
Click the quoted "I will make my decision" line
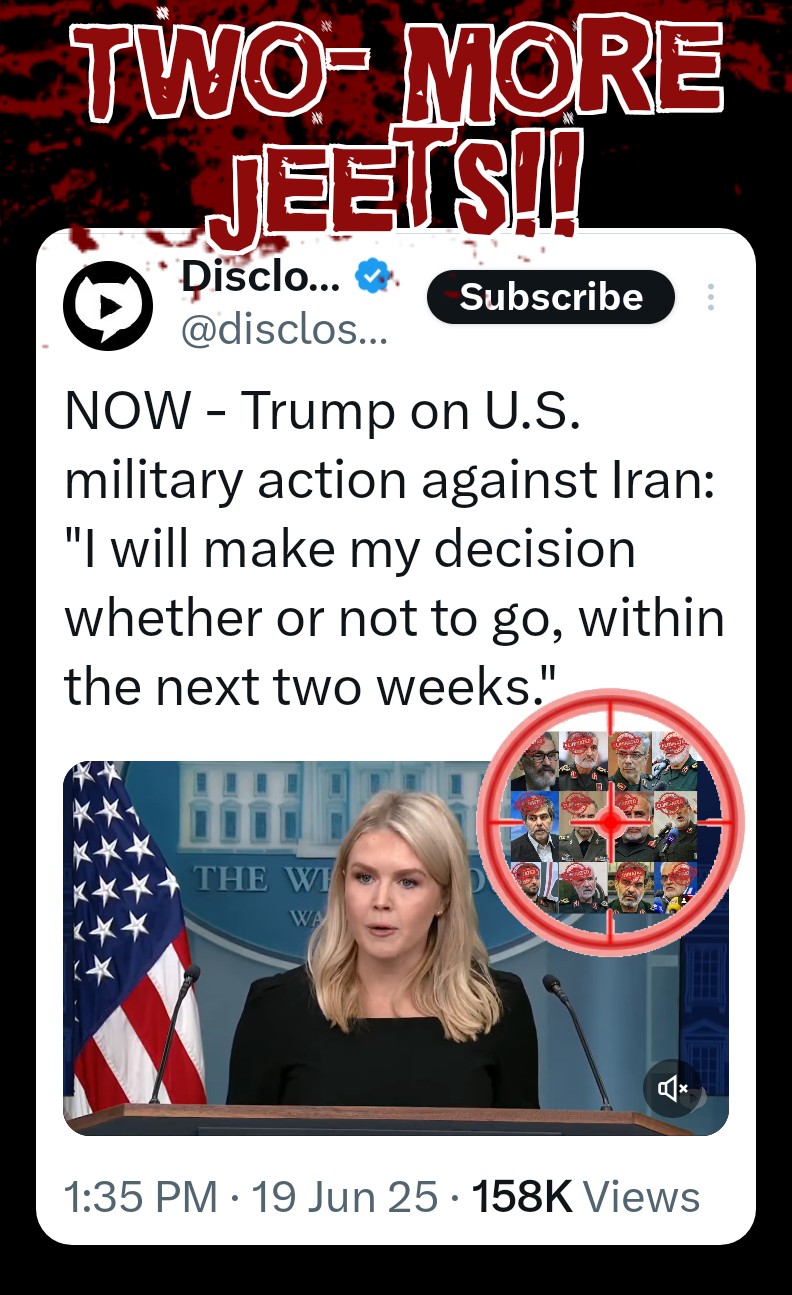pyautogui.click(x=350, y=549)
